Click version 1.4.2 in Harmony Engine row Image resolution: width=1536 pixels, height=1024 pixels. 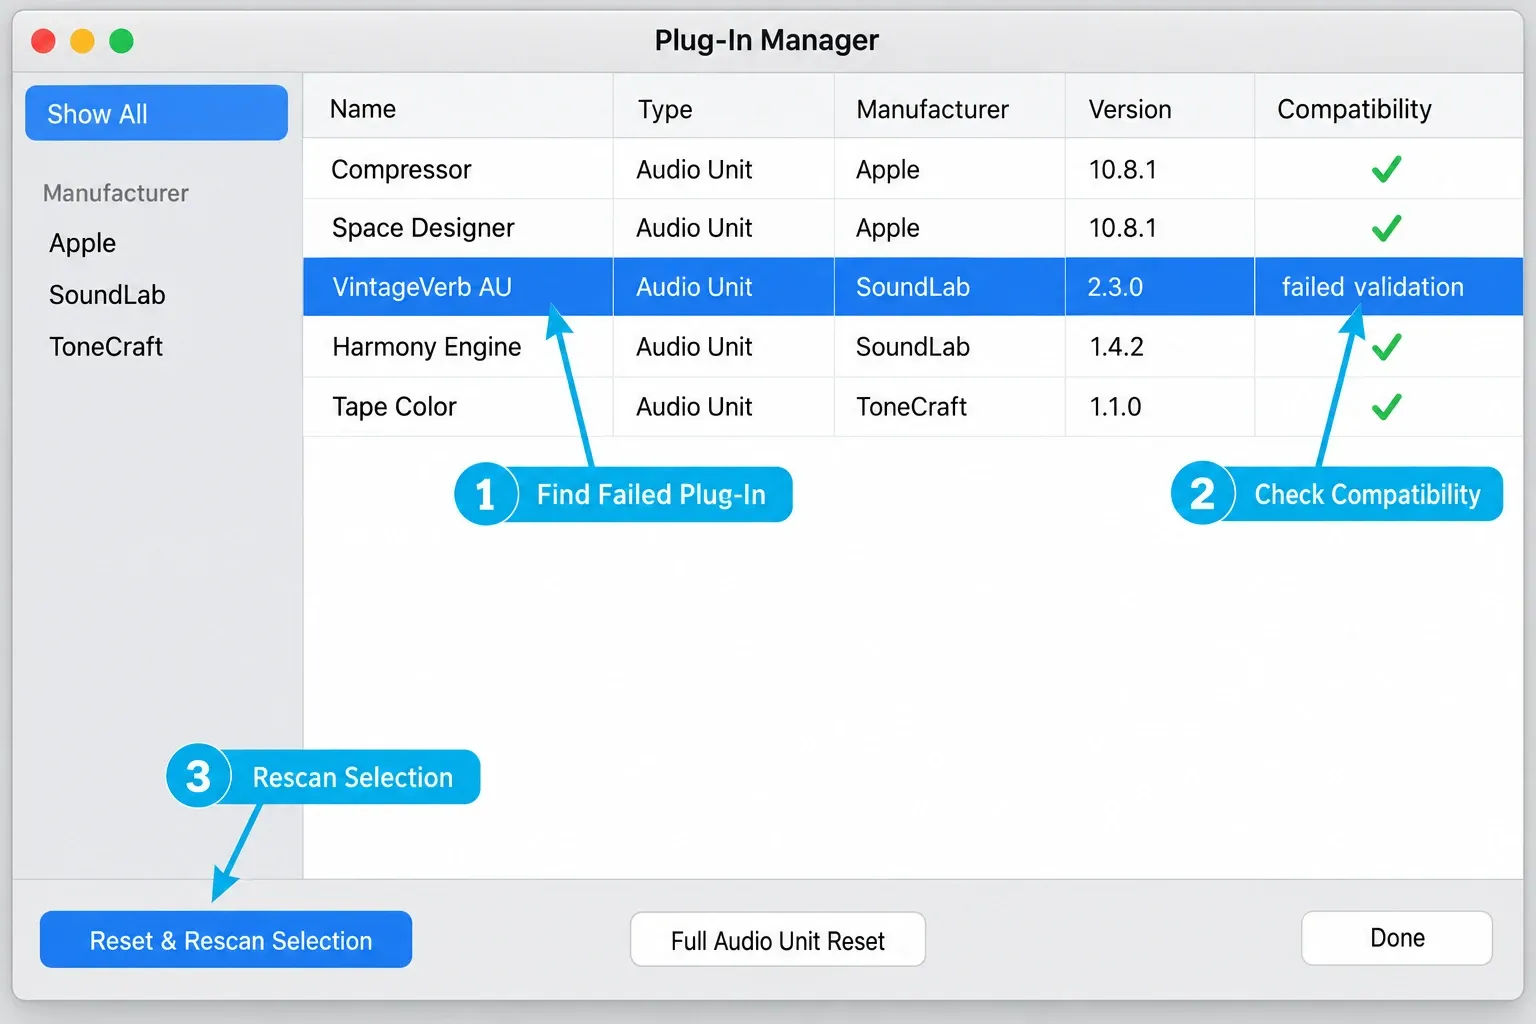click(x=1116, y=347)
